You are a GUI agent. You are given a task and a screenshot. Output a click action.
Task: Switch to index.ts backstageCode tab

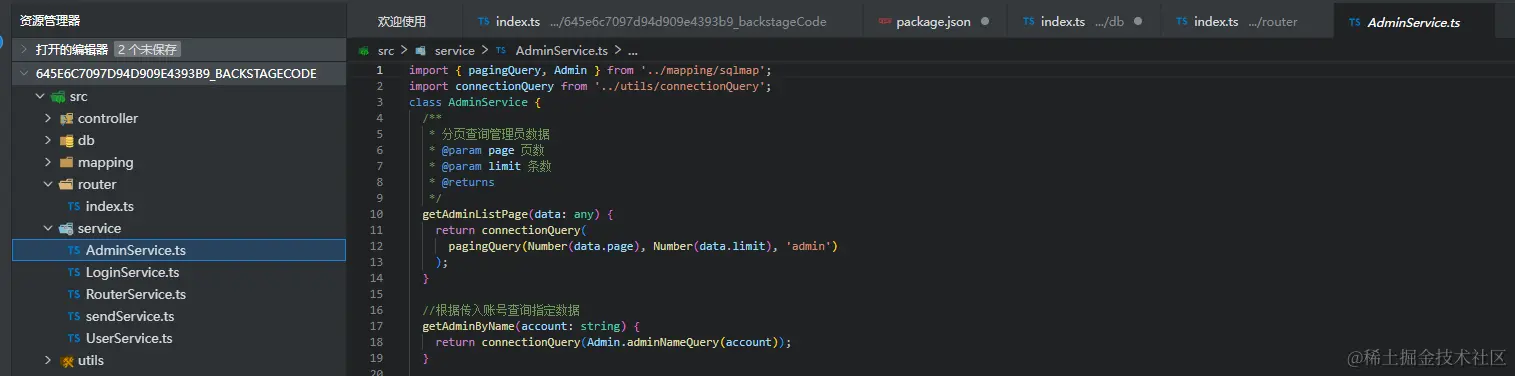coord(663,21)
